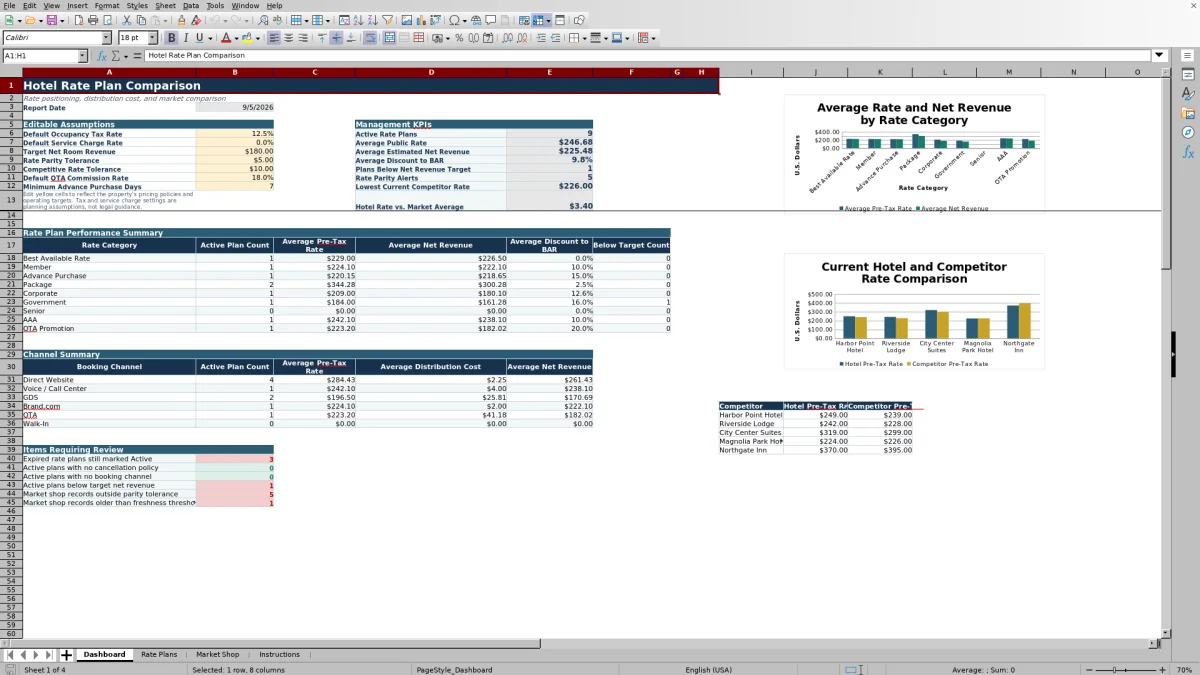Screen dimensions: 1200x675
Task: Click Align Center horizontally icon
Action: [289, 38]
